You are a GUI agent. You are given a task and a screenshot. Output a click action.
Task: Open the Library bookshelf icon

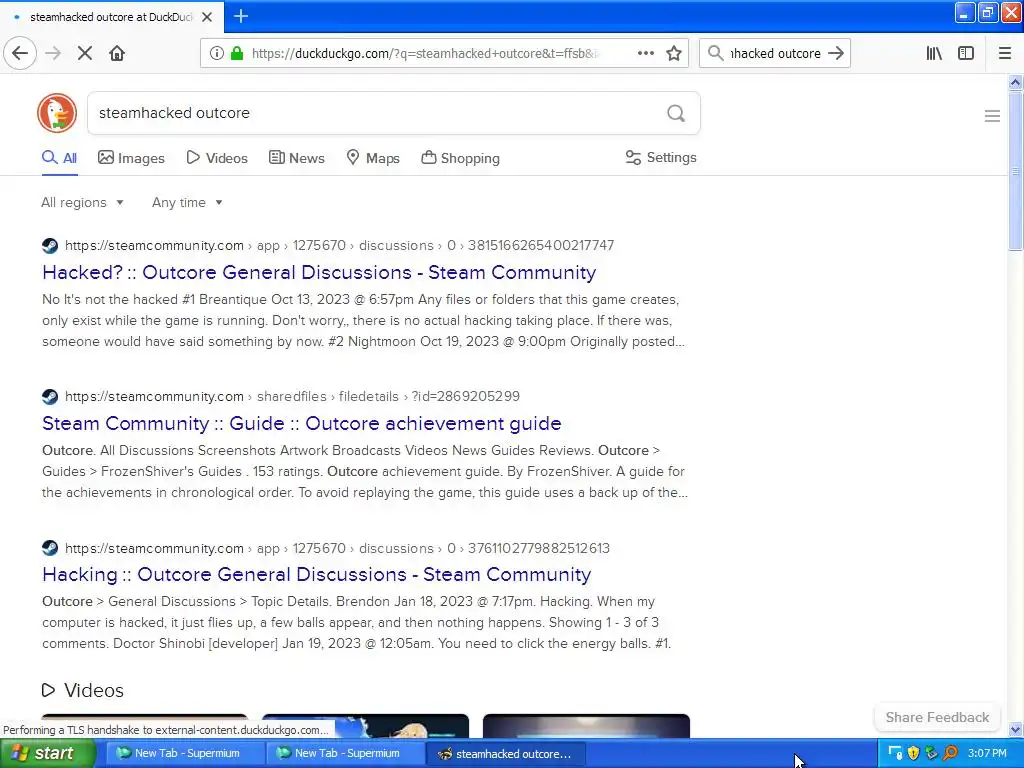pos(935,53)
